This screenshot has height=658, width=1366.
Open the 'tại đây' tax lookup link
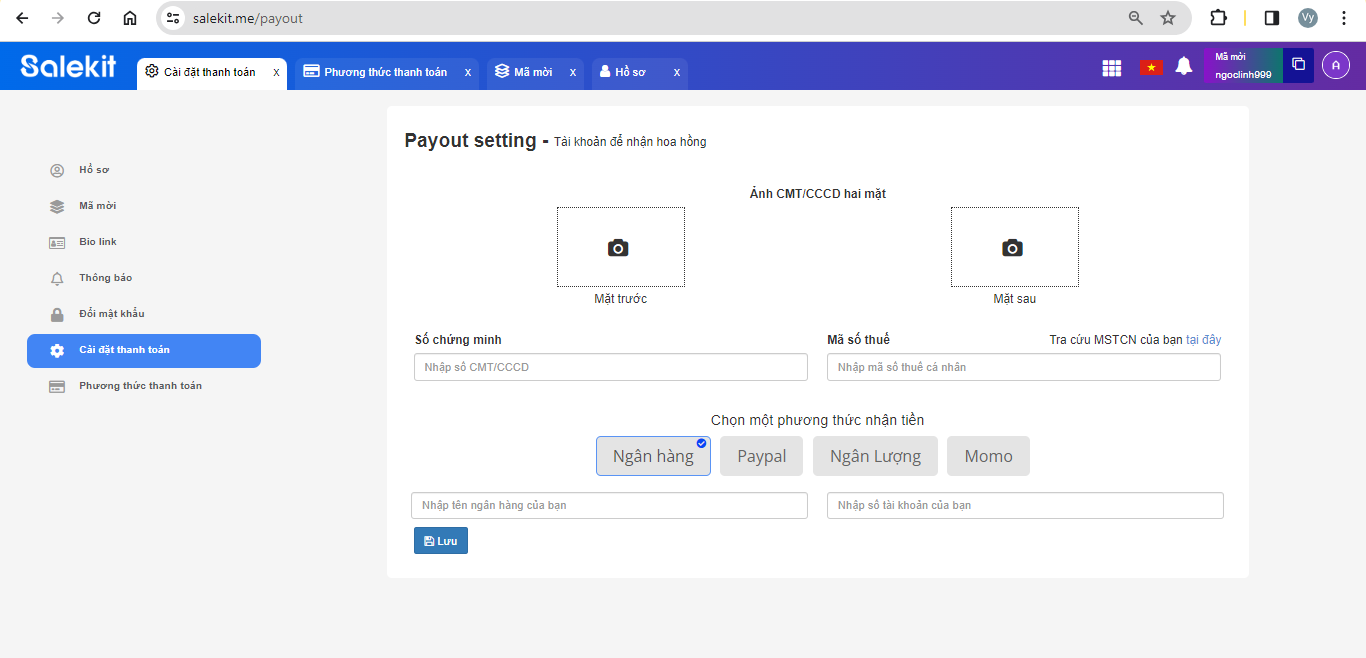(1203, 340)
